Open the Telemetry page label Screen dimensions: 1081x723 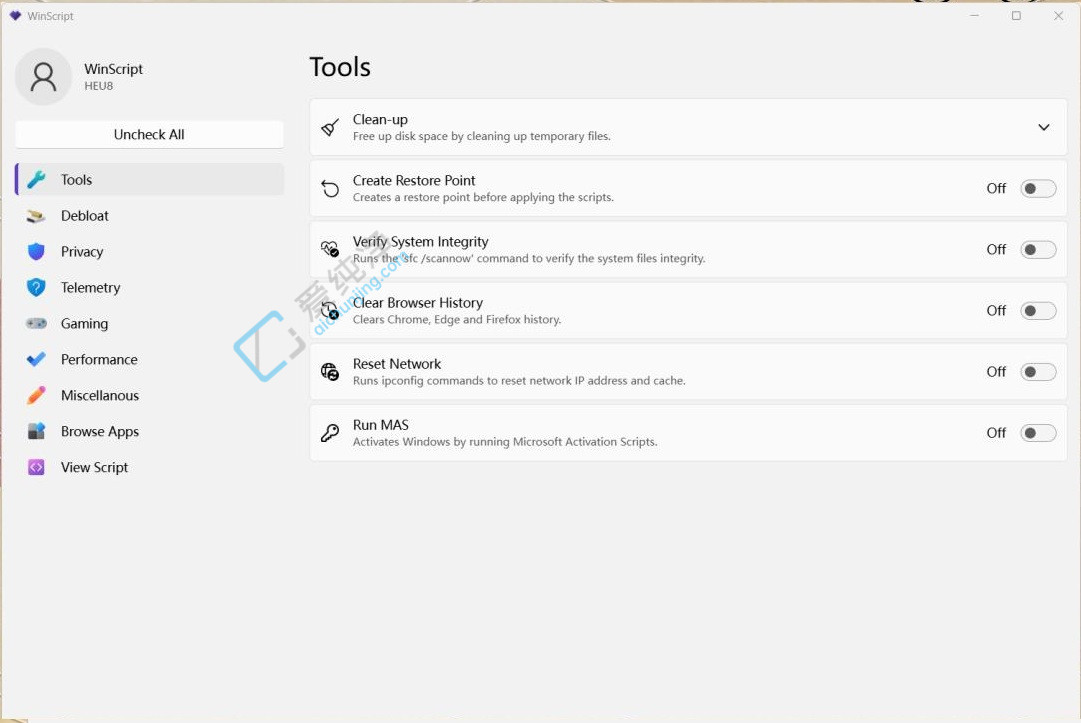coord(90,288)
